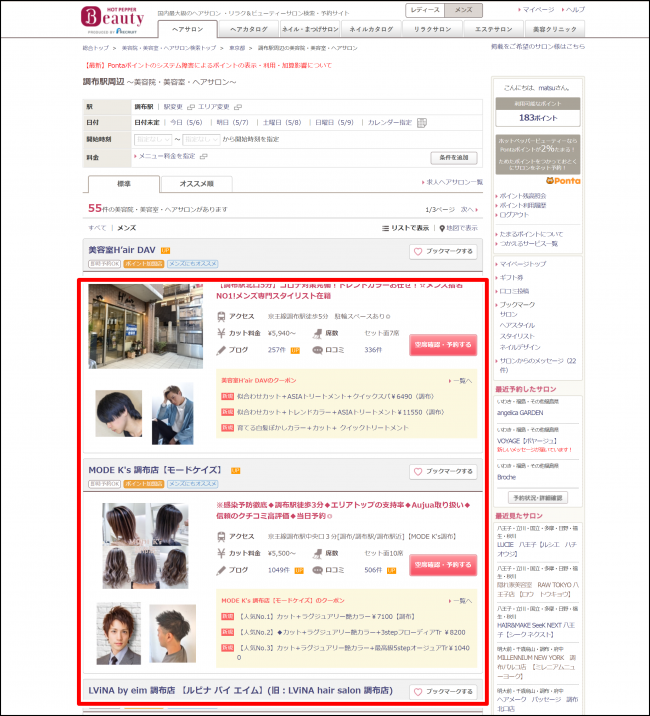Click the UP badge beside 美容室H'air DAV title
Viewport: 650px width, 716px height.
click(x=165, y=251)
